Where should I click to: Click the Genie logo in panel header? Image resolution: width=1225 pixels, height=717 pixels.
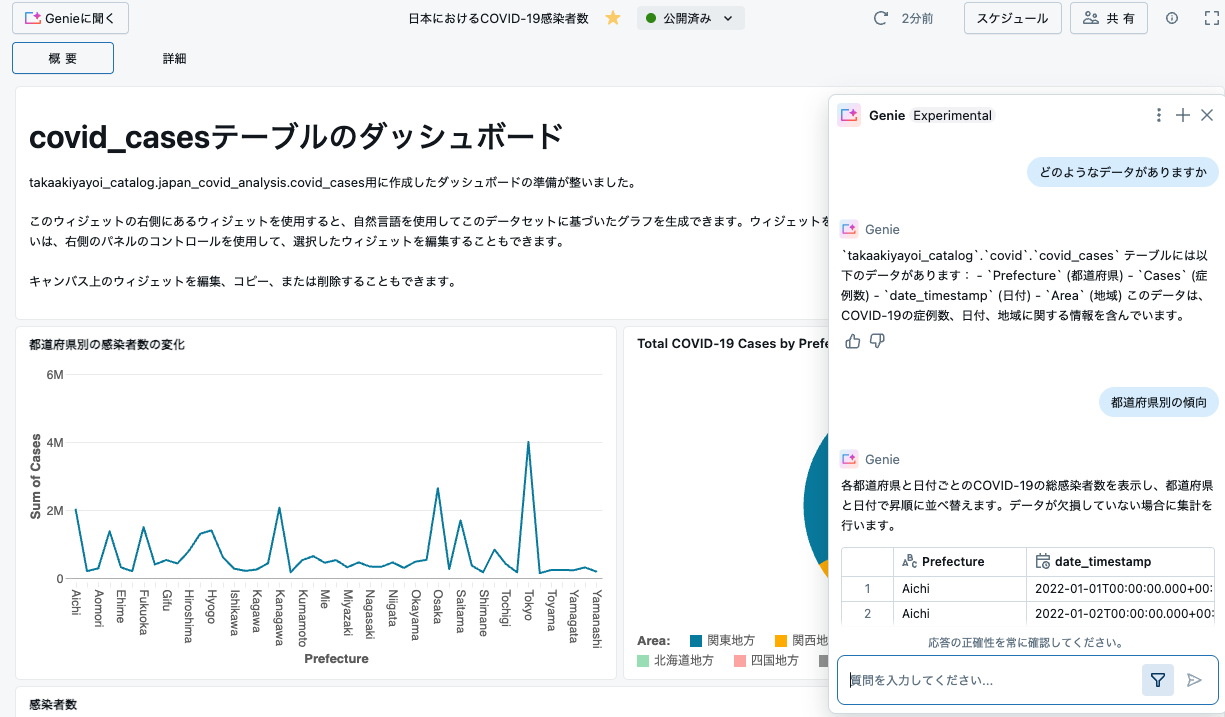(849, 115)
